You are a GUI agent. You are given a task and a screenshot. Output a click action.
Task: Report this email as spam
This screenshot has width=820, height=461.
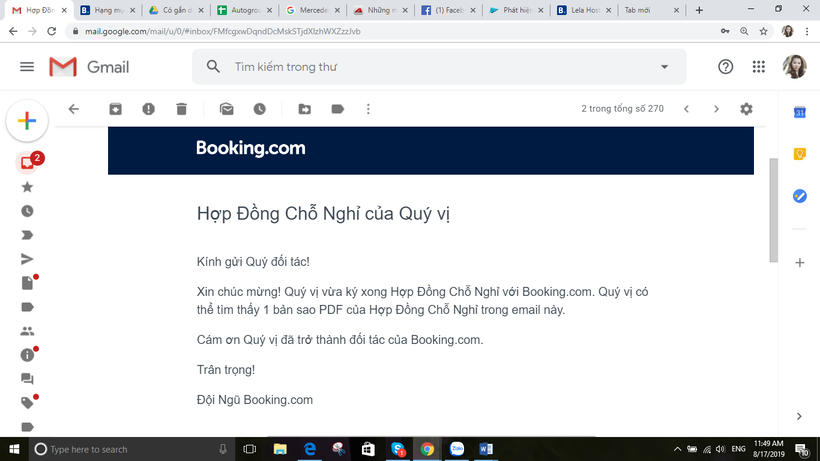point(149,109)
